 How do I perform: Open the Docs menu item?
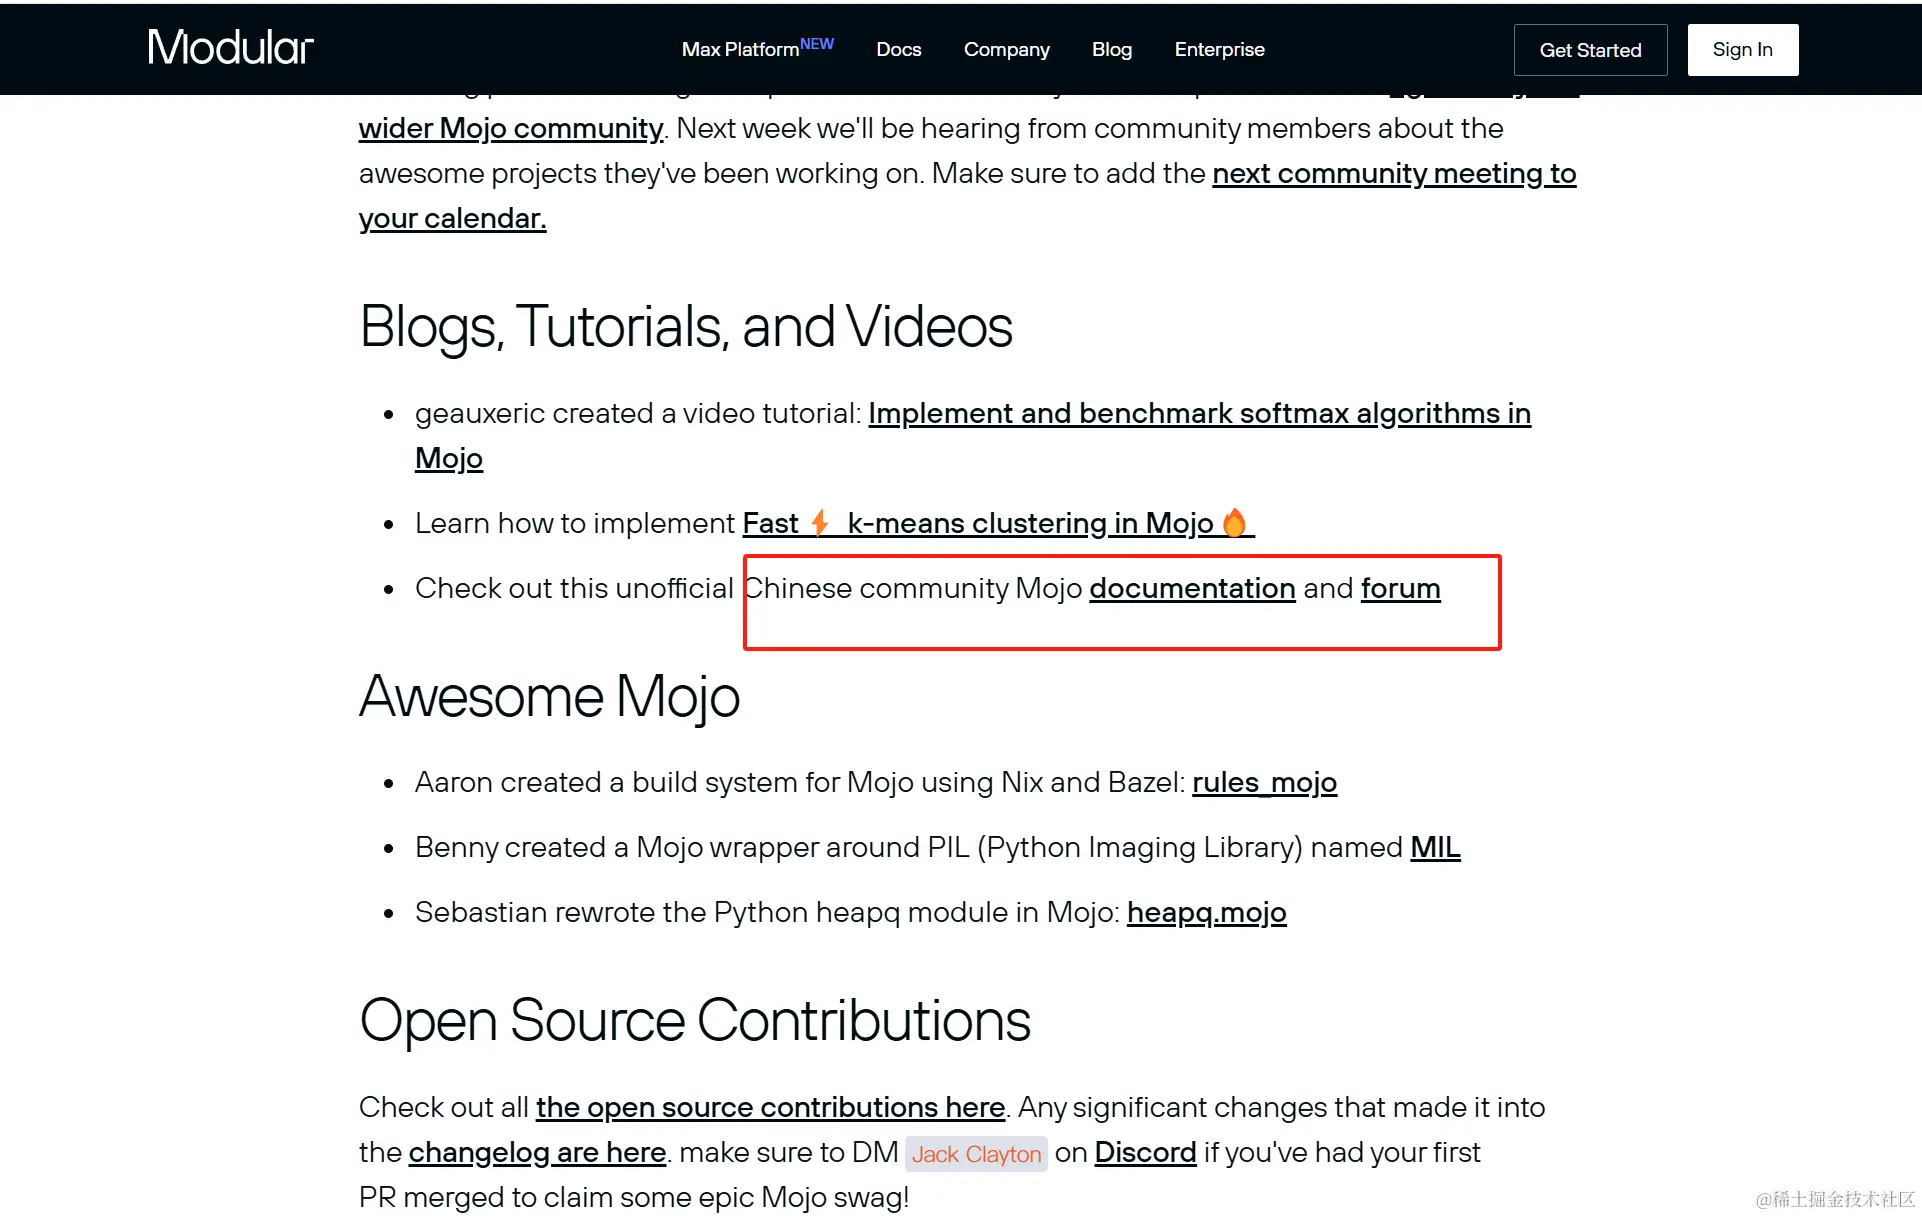coord(898,49)
